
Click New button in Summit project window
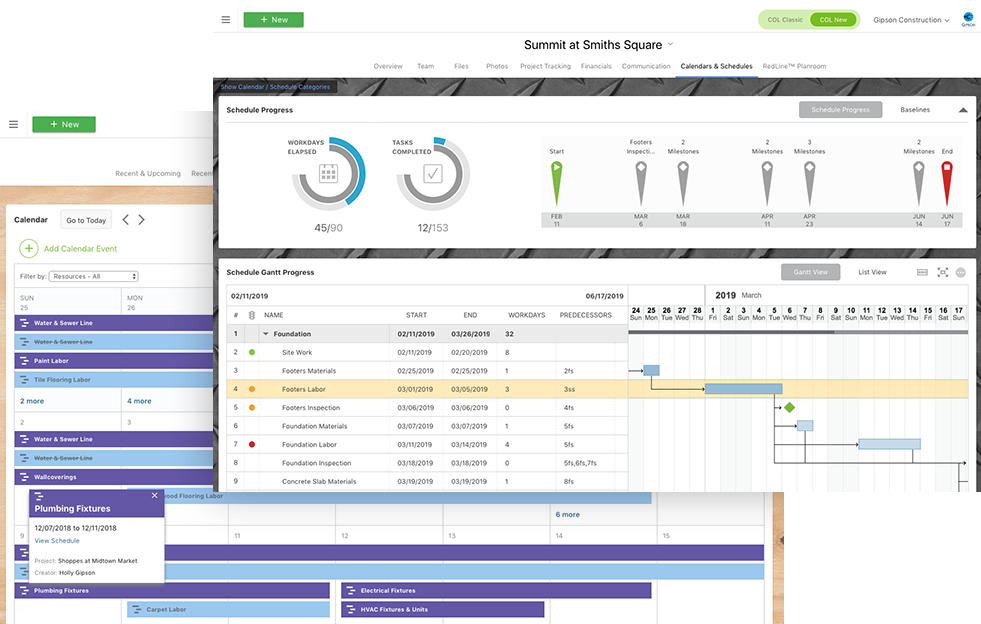273,20
